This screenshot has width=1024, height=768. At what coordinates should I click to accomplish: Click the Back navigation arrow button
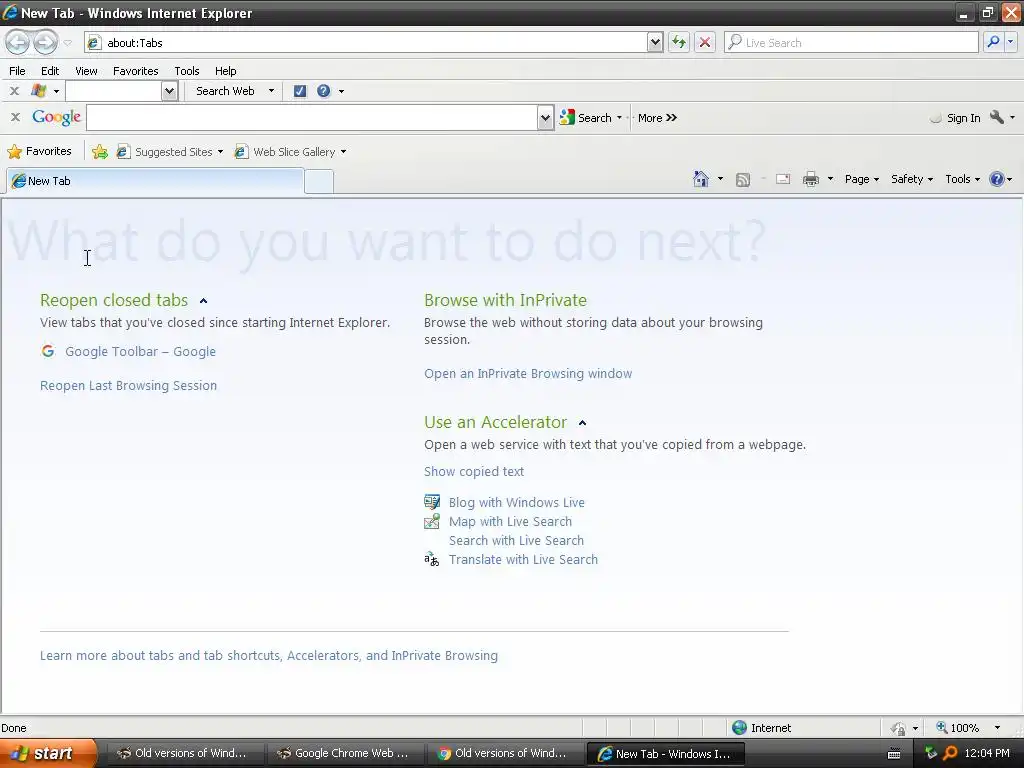[x=18, y=42]
